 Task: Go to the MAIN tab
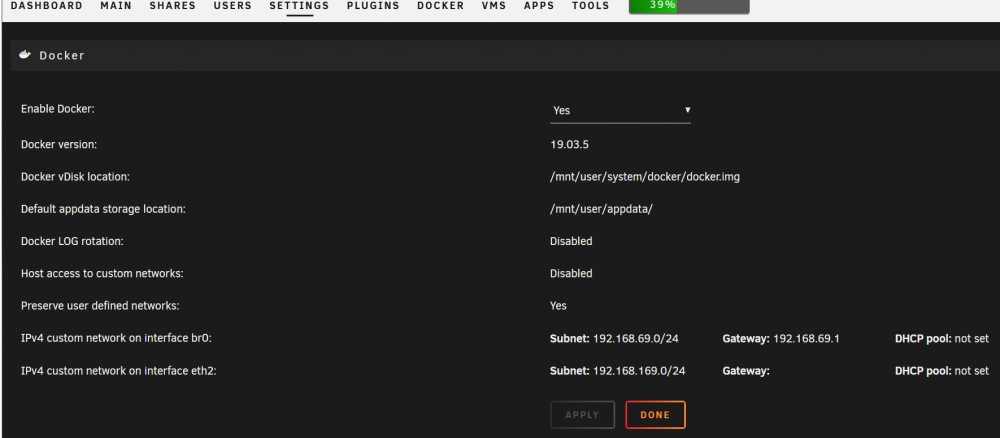116,6
